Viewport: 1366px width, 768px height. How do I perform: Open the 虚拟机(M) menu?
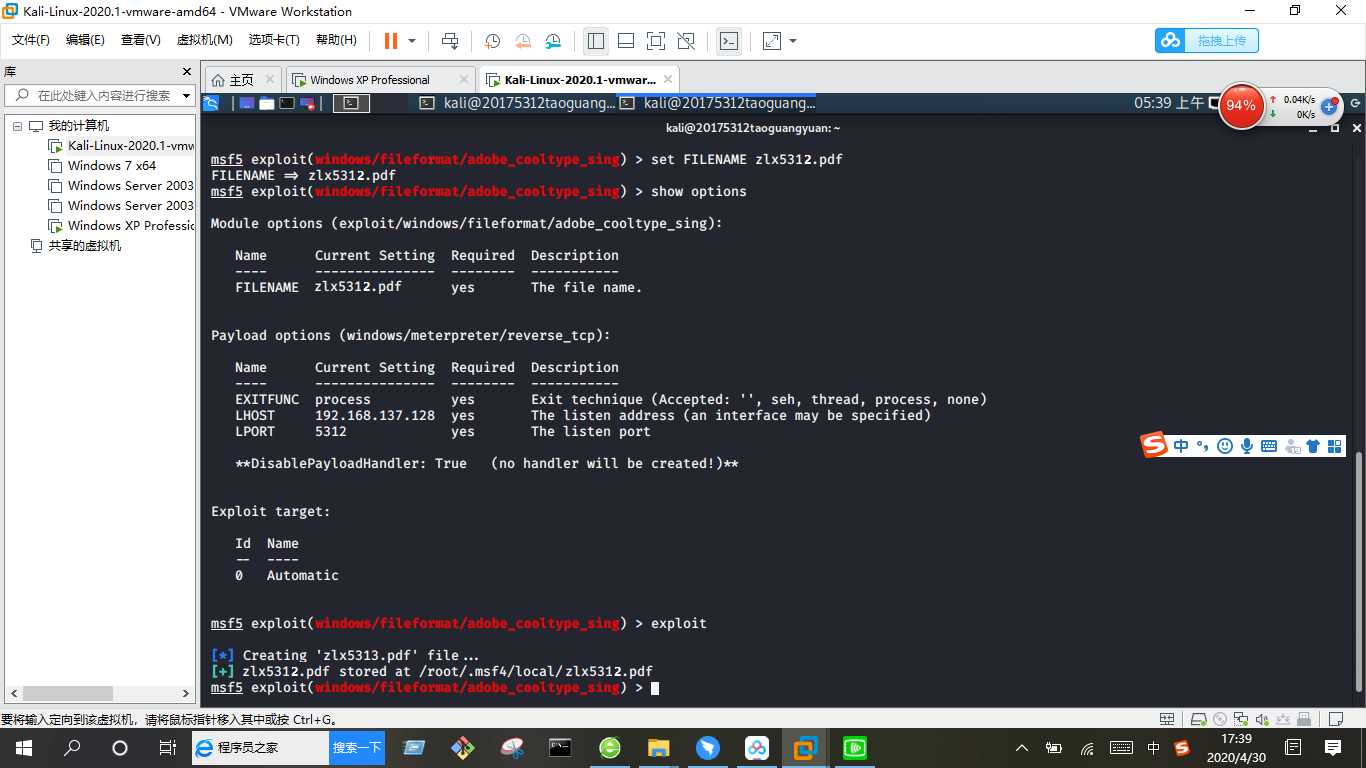coord(204,40)
